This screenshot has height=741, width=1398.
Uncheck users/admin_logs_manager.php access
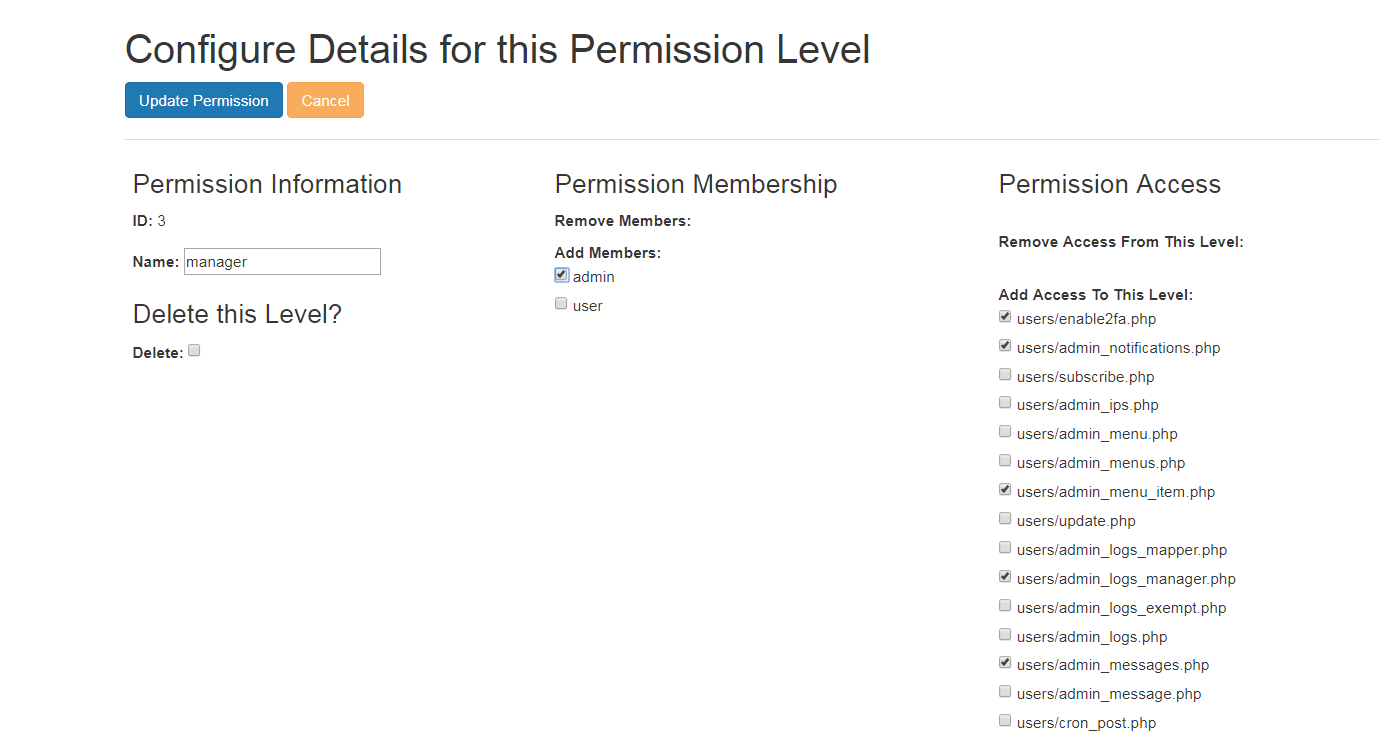pos(1005,577)
